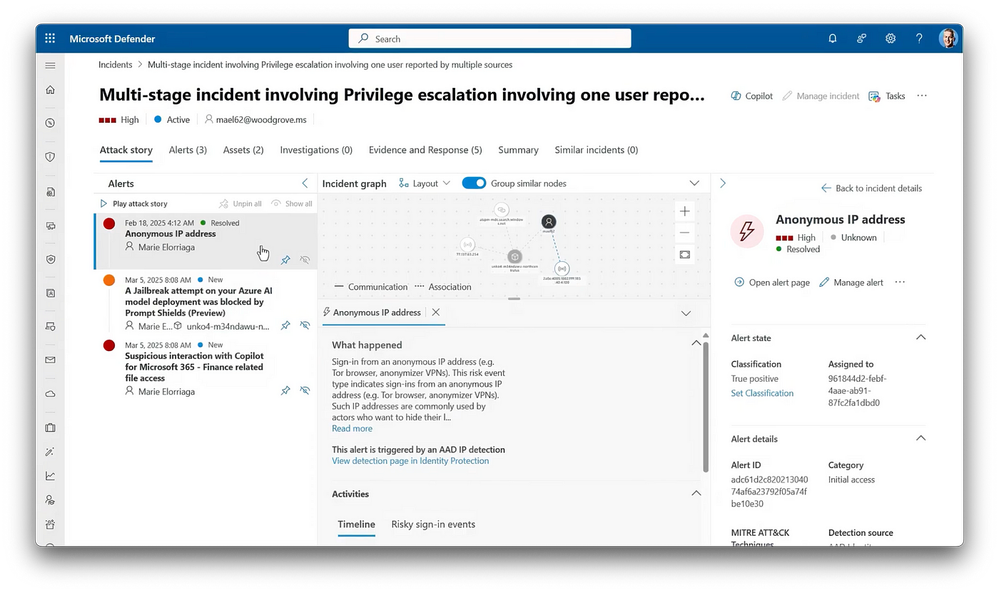The image size is (999, 593).
Task: Open the briefcase icon in sidebar
Action: 50,427
